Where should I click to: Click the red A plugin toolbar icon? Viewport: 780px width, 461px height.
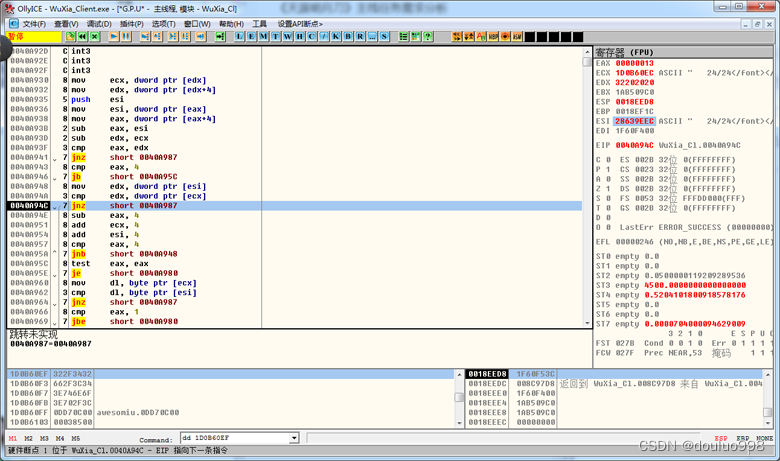(x=481, y=36)
